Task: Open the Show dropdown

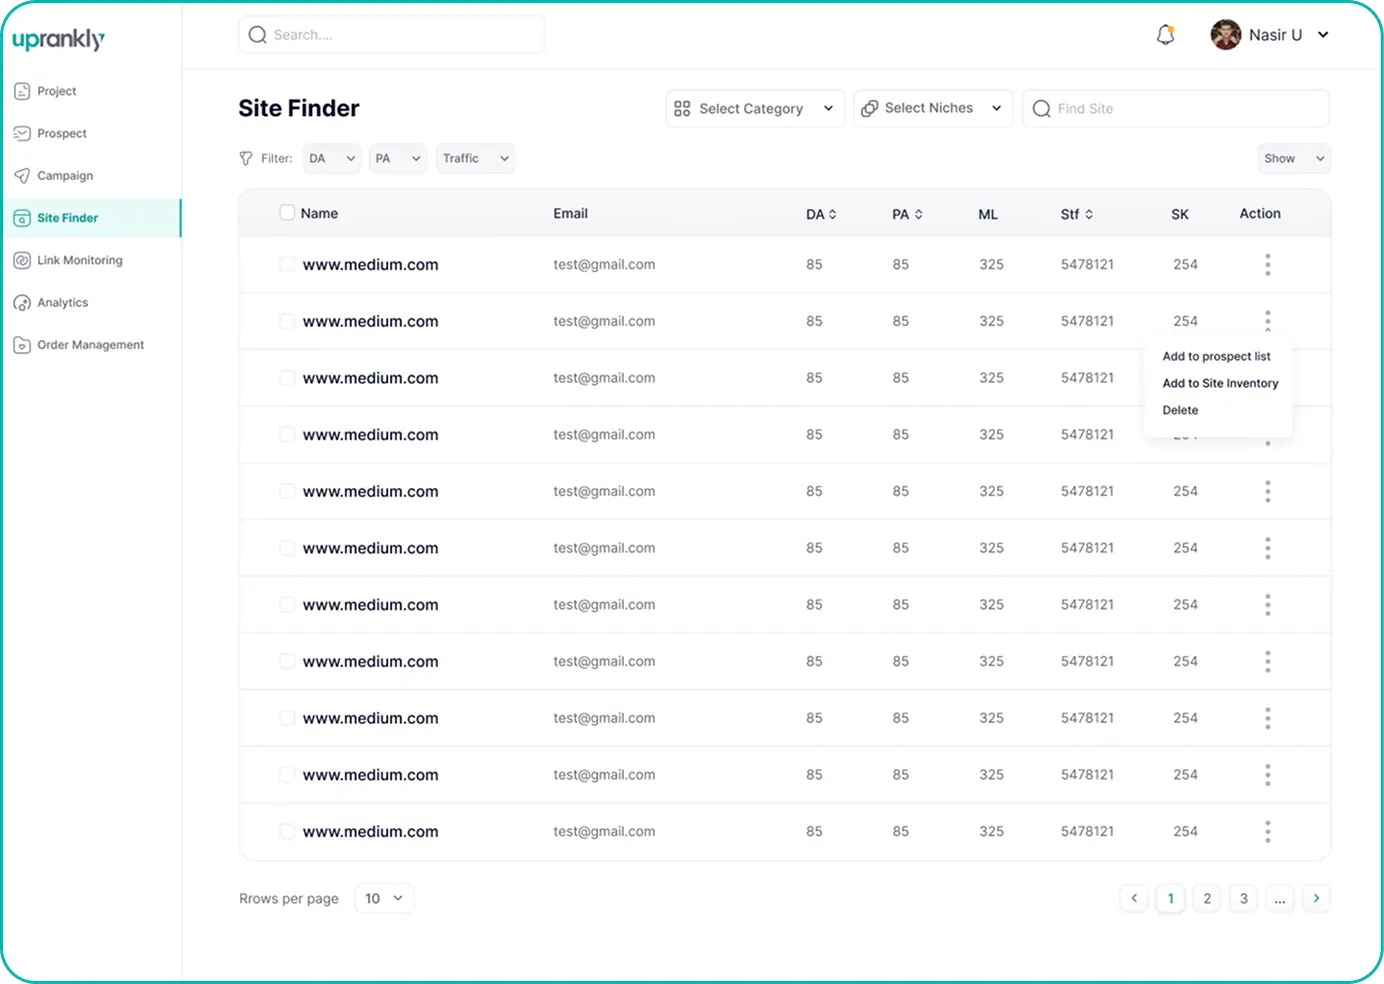Action: [1294, 158]
